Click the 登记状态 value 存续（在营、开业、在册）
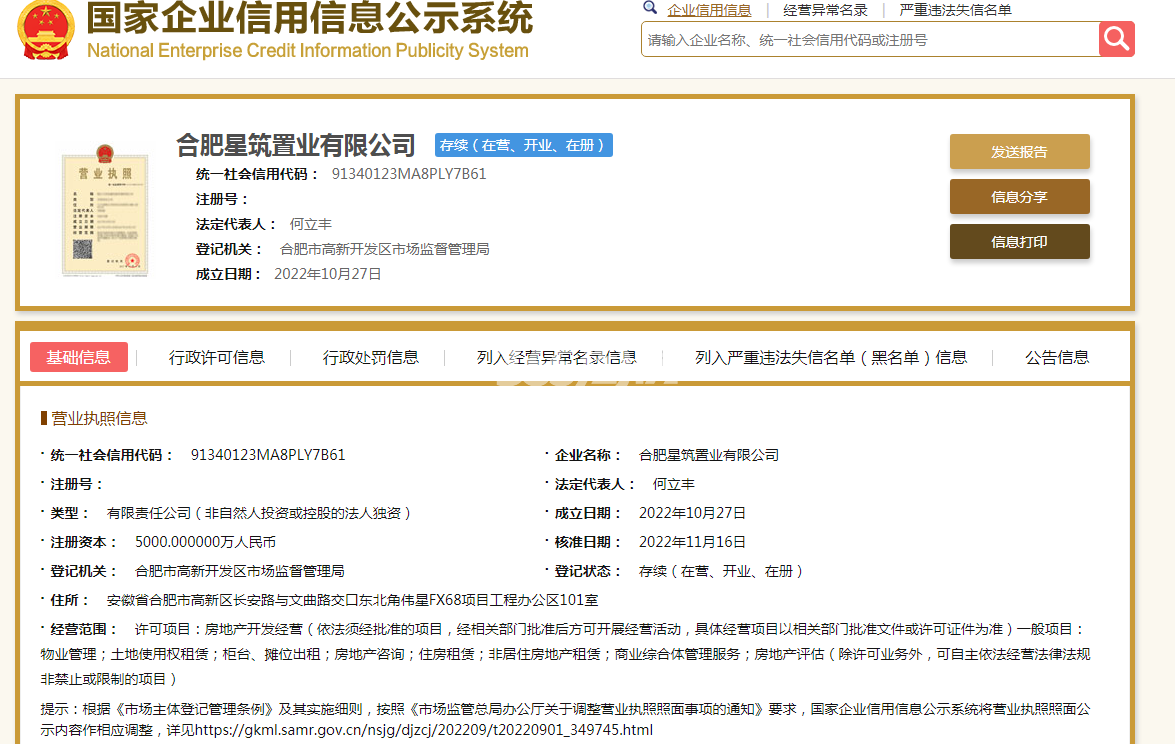 click(x=721, y=571)
